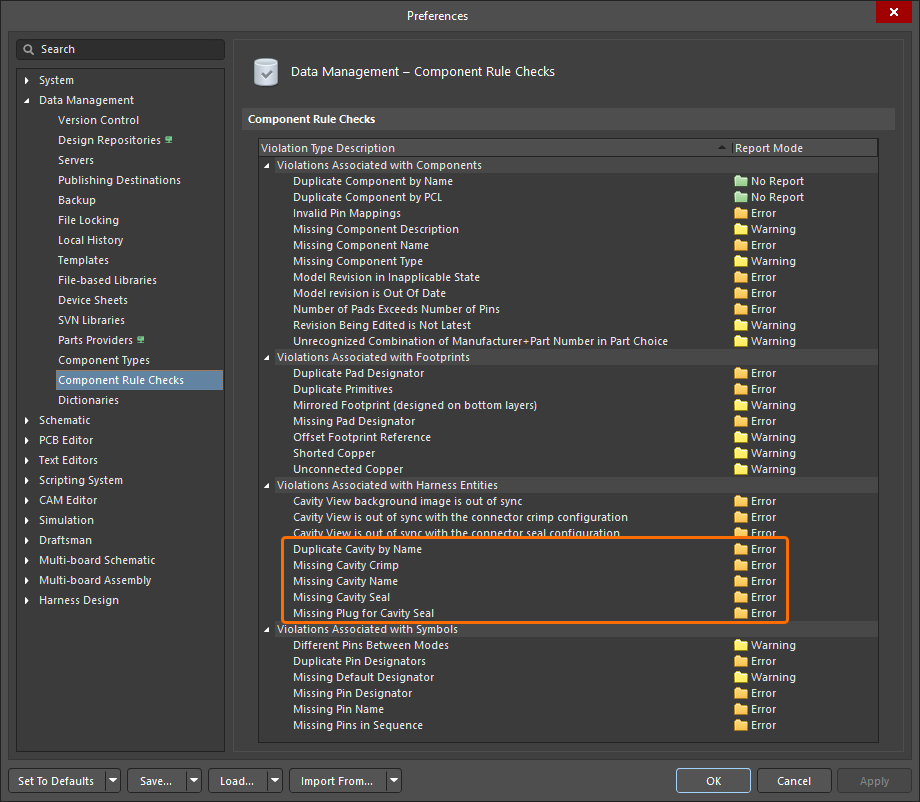The width and height of the screenshot is (920, 802).
Task: Click the folder icon for Model revision is Out Of Date
Action: (740, 293)
